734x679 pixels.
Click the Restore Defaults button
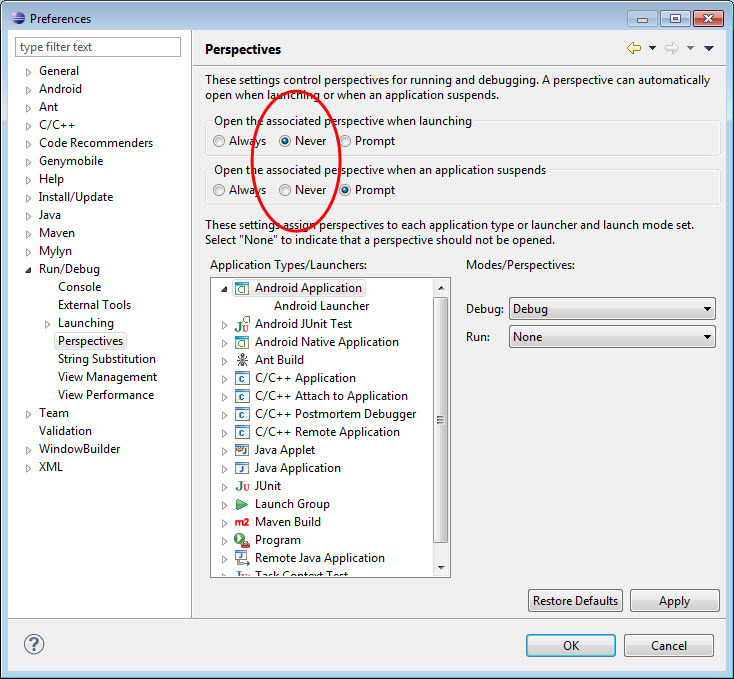click(575, 601)
